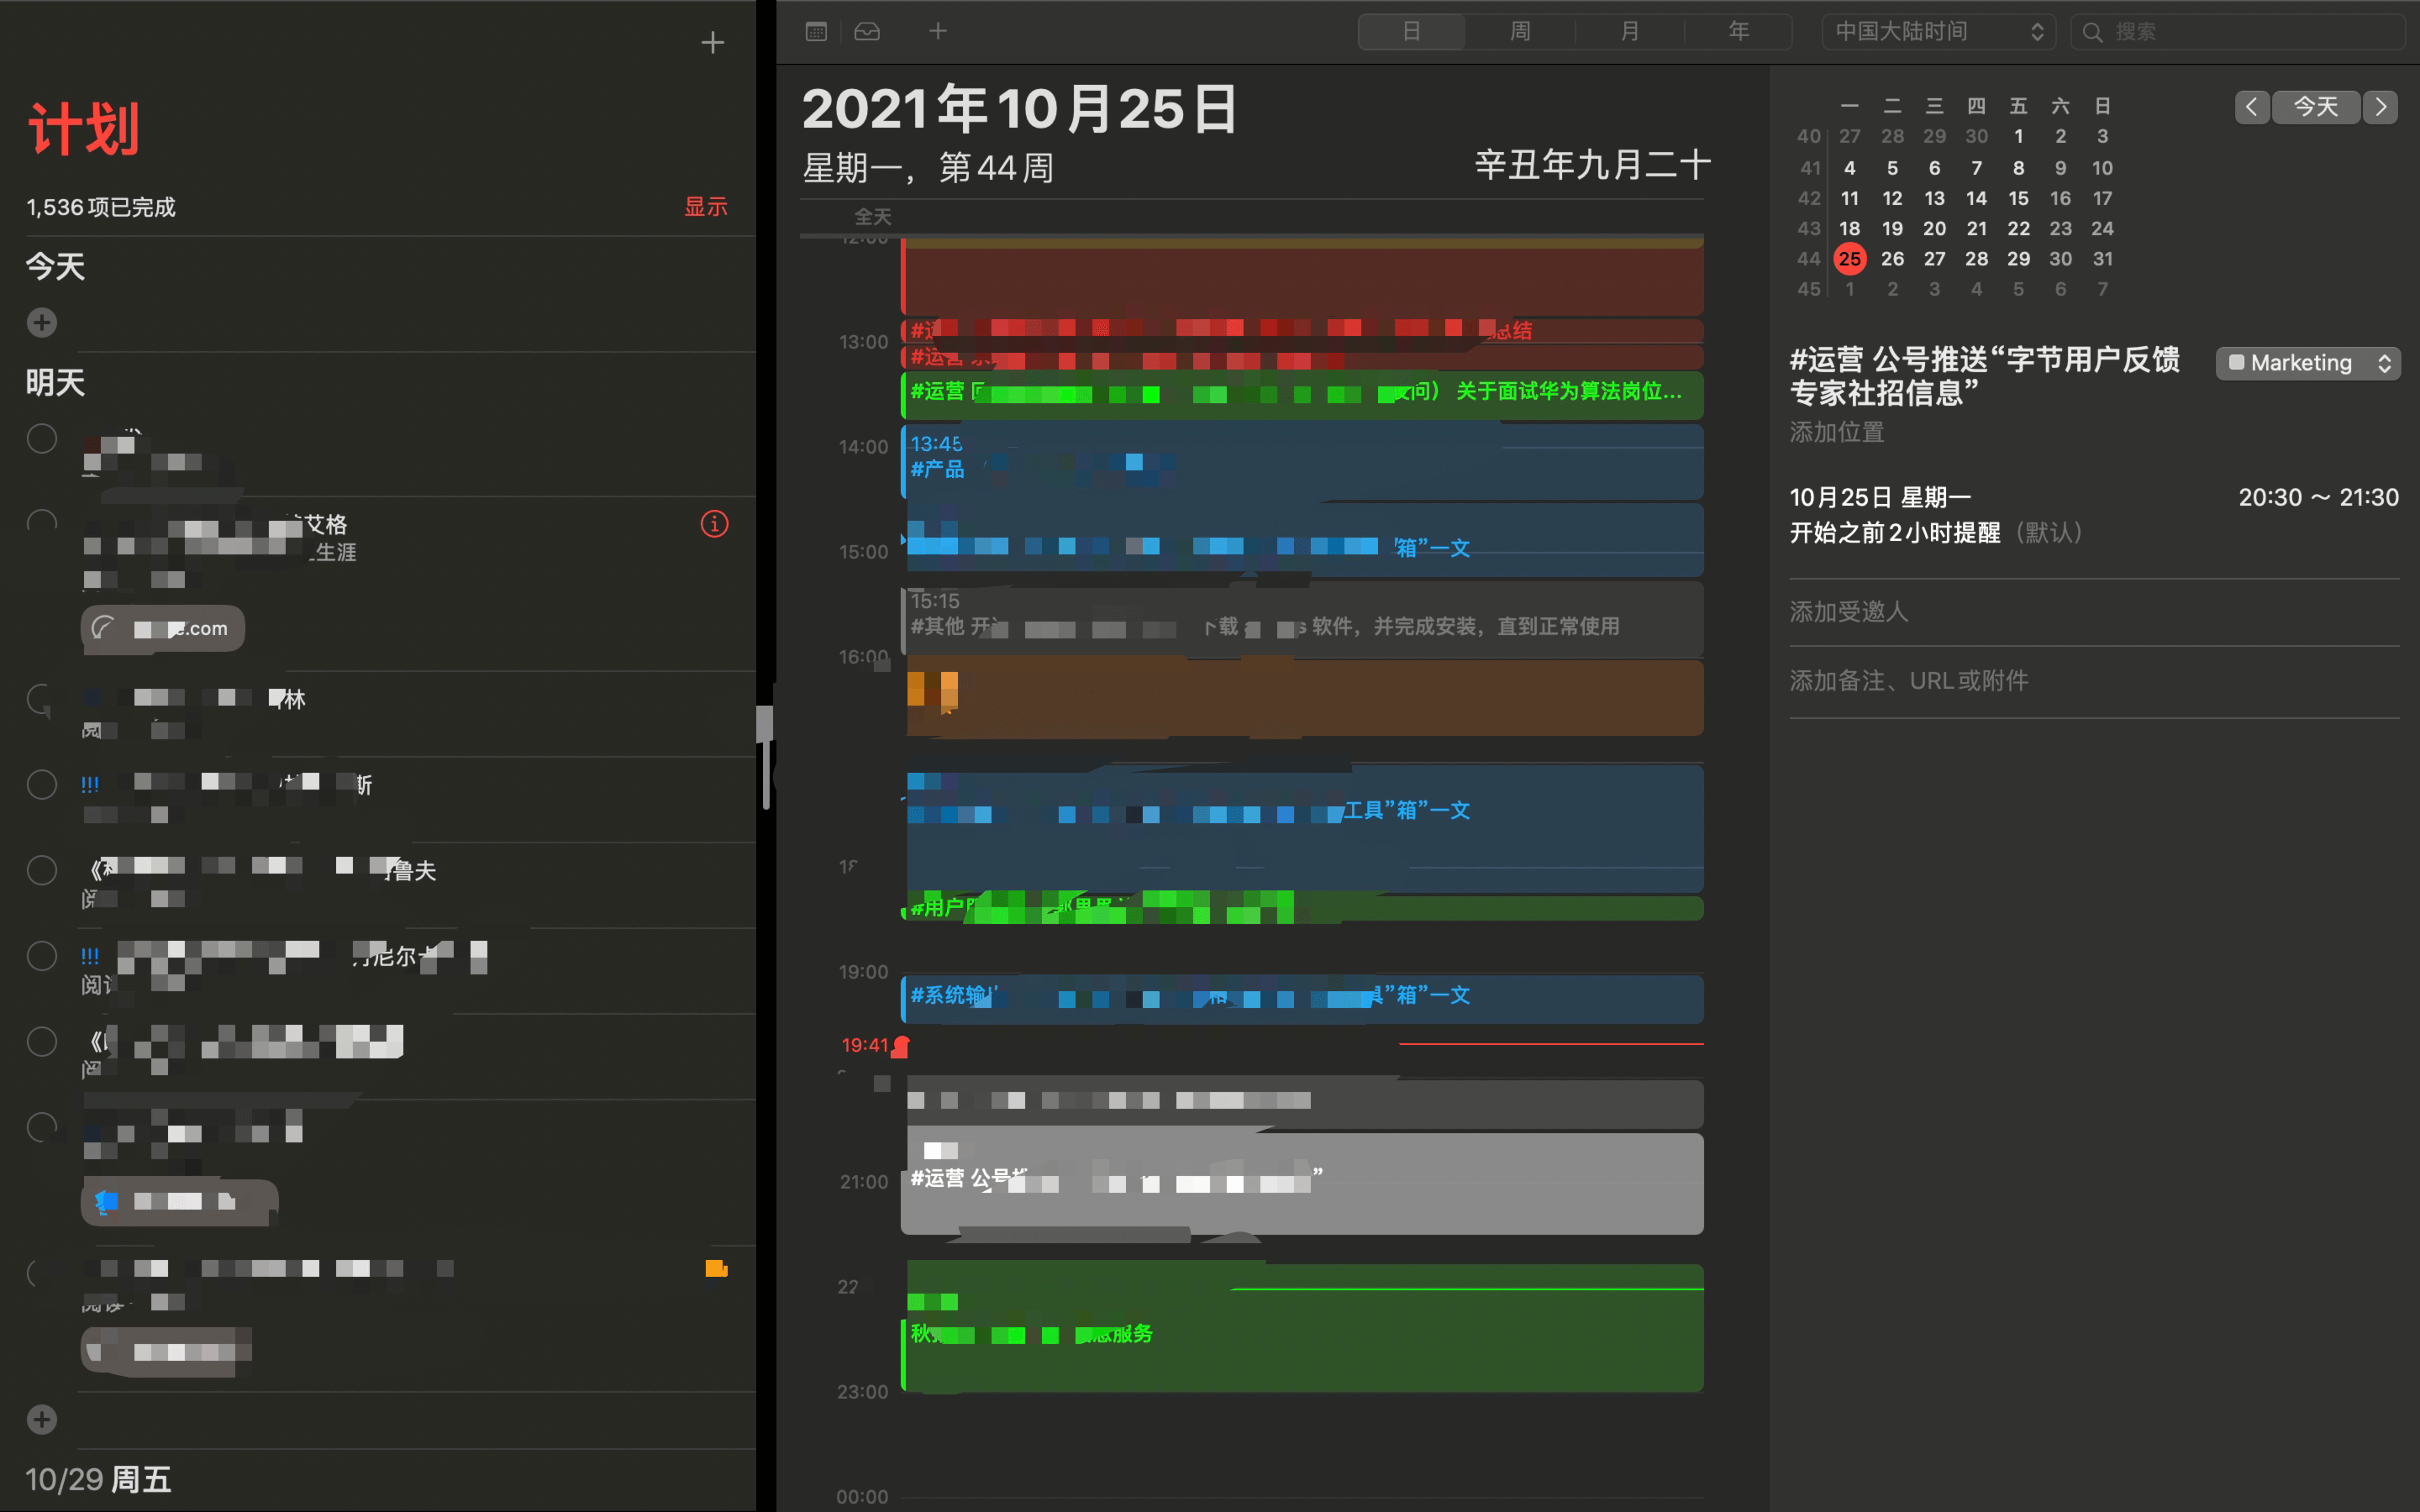Open the .com link attachment on the 艾格 reminder
This screenshot has width=2420, height=1512.
[163, 628]
